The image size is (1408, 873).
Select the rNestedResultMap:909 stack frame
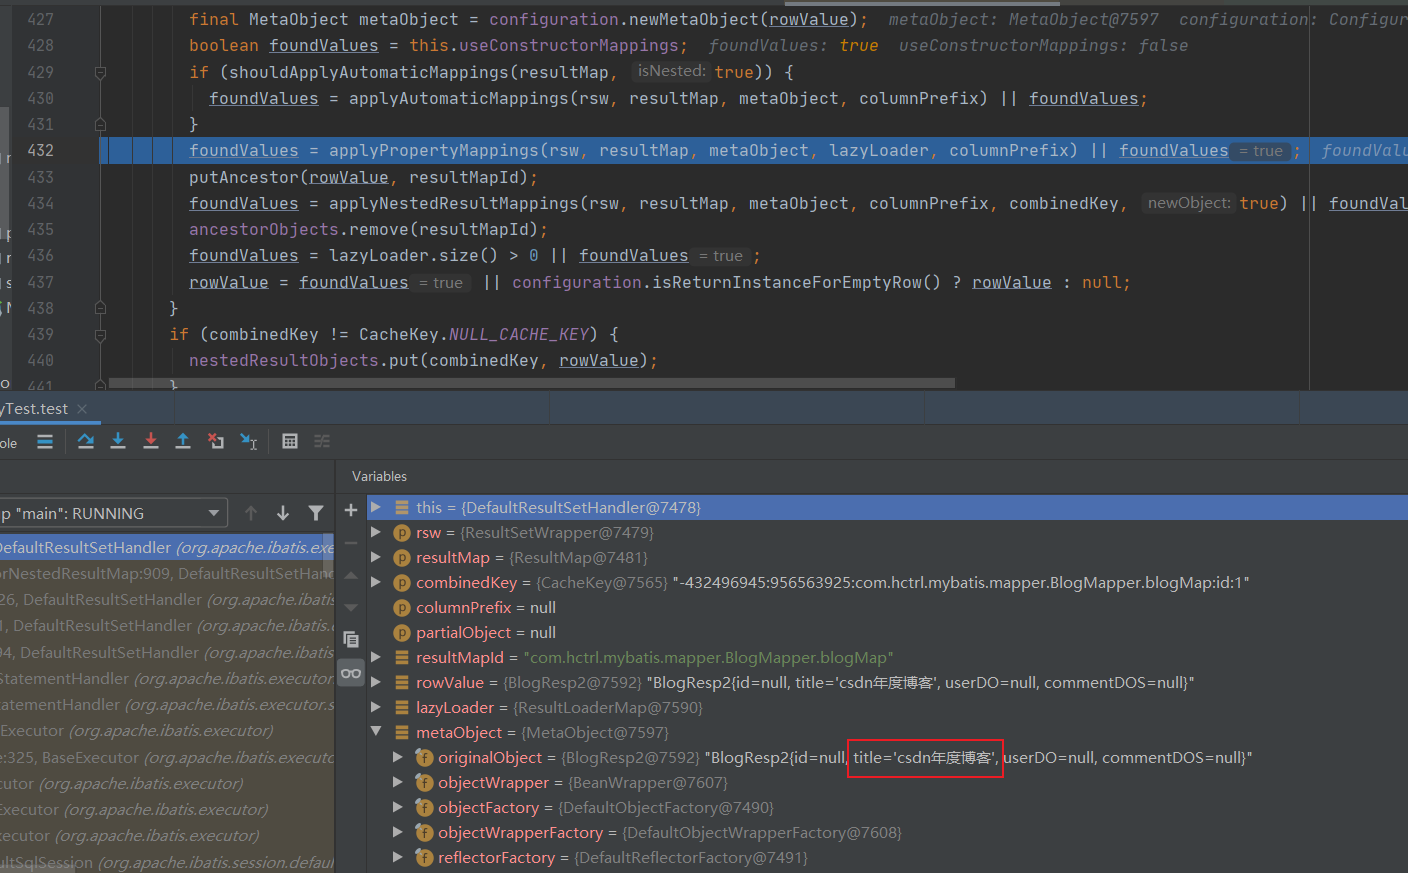tap(167, 573)
